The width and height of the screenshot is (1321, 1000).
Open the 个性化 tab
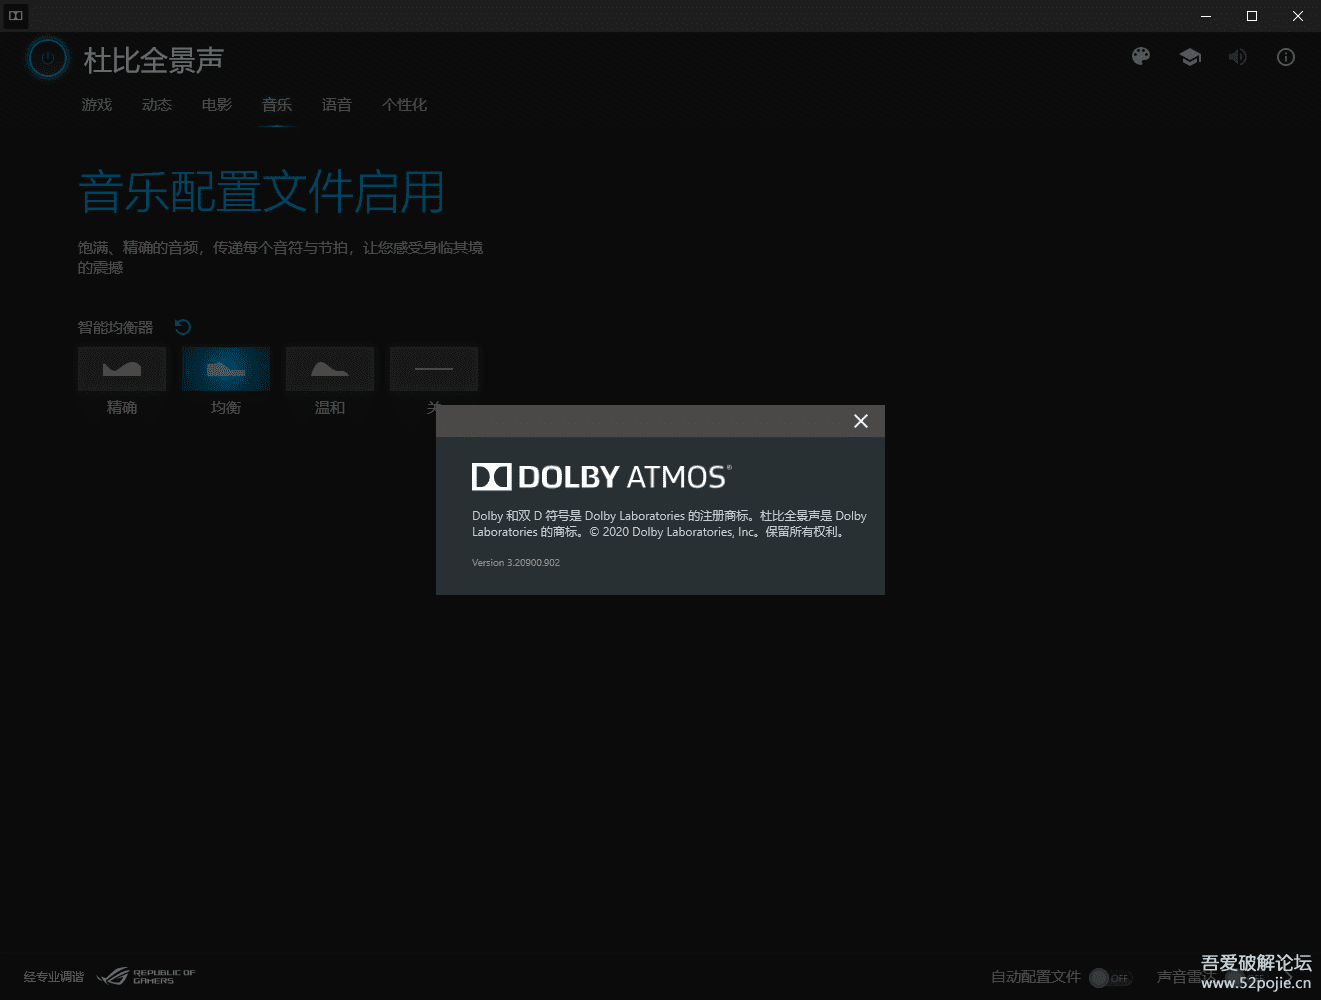tap(404, 105)
